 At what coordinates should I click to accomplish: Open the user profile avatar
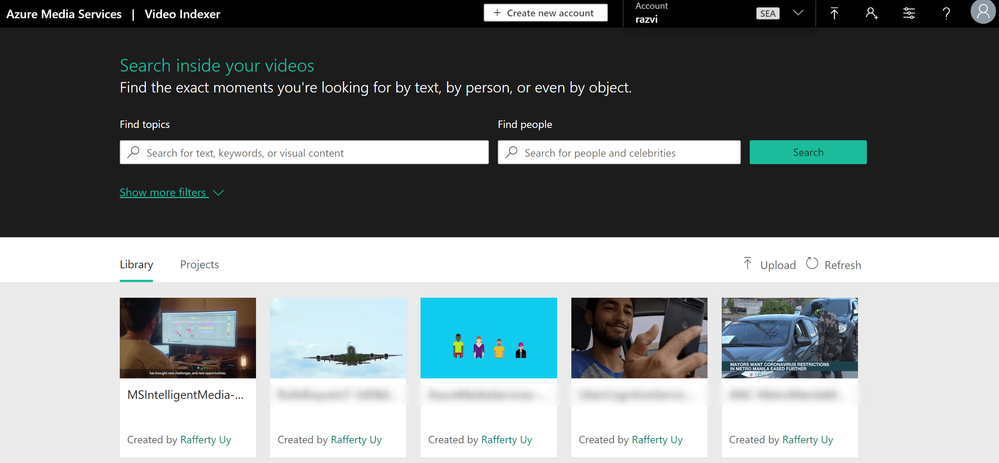pyautogui.click(x=982, y=12)
